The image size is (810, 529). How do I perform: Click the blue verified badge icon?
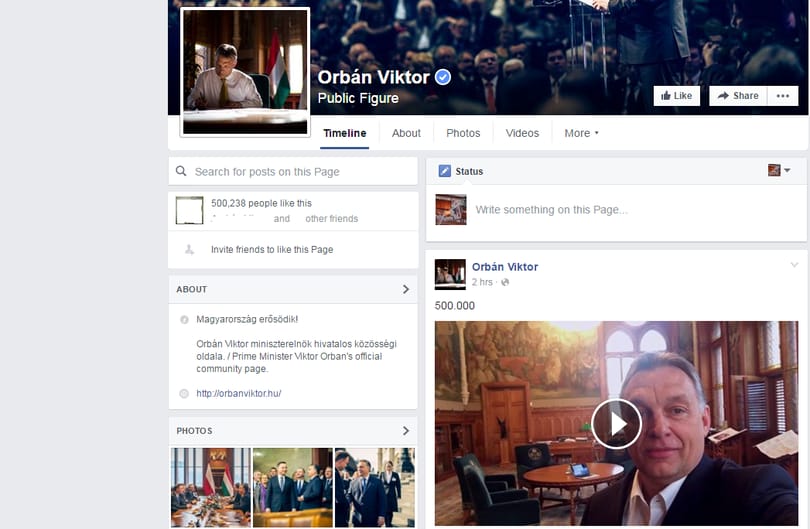pyautogui.click(x=443, y=77)
